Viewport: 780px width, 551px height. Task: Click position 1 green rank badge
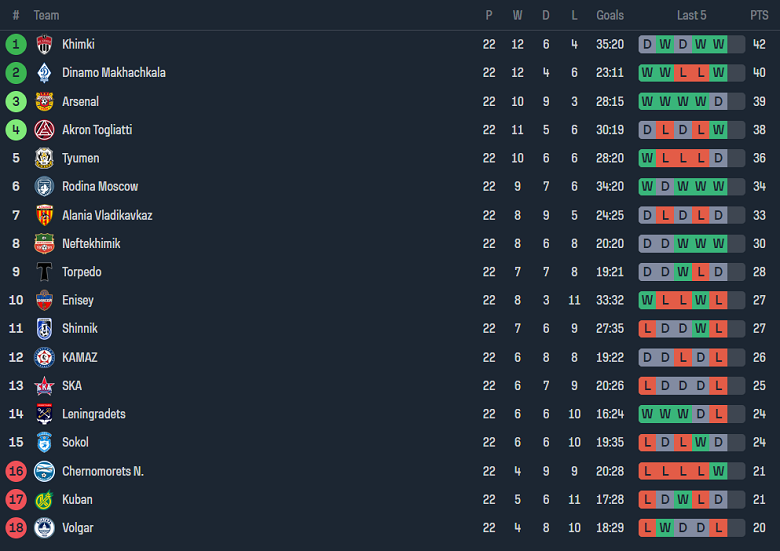(16, 44)
